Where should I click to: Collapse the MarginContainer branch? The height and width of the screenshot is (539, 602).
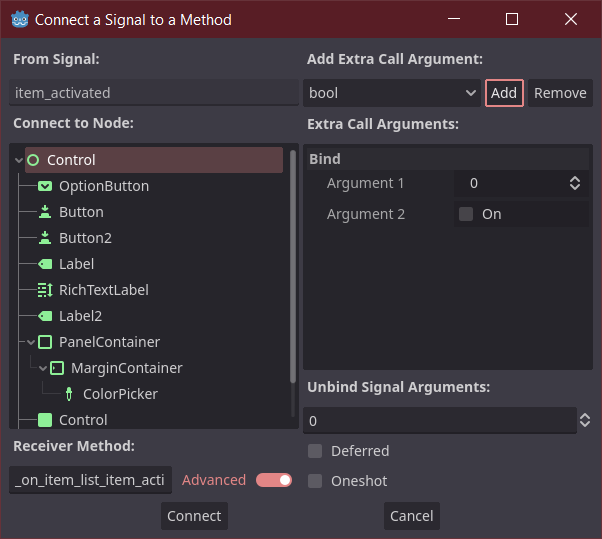(43, 368)
